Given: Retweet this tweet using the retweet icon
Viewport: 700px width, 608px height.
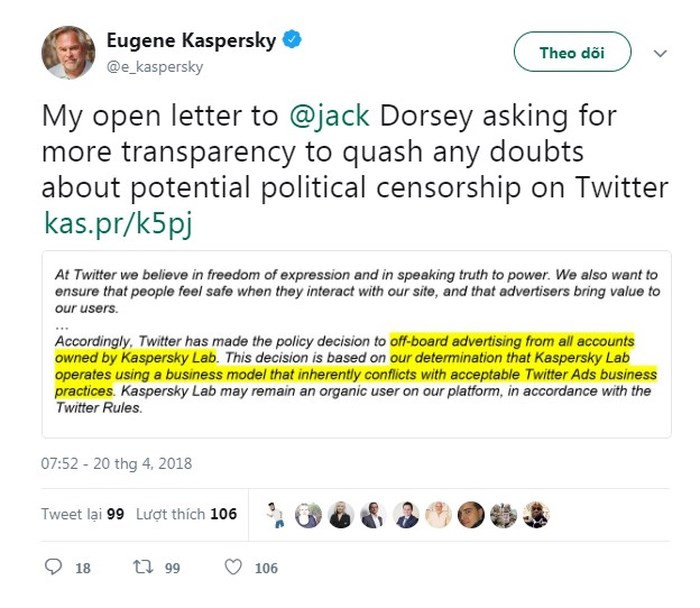Looking at the screenshot, I should [142, 568].
